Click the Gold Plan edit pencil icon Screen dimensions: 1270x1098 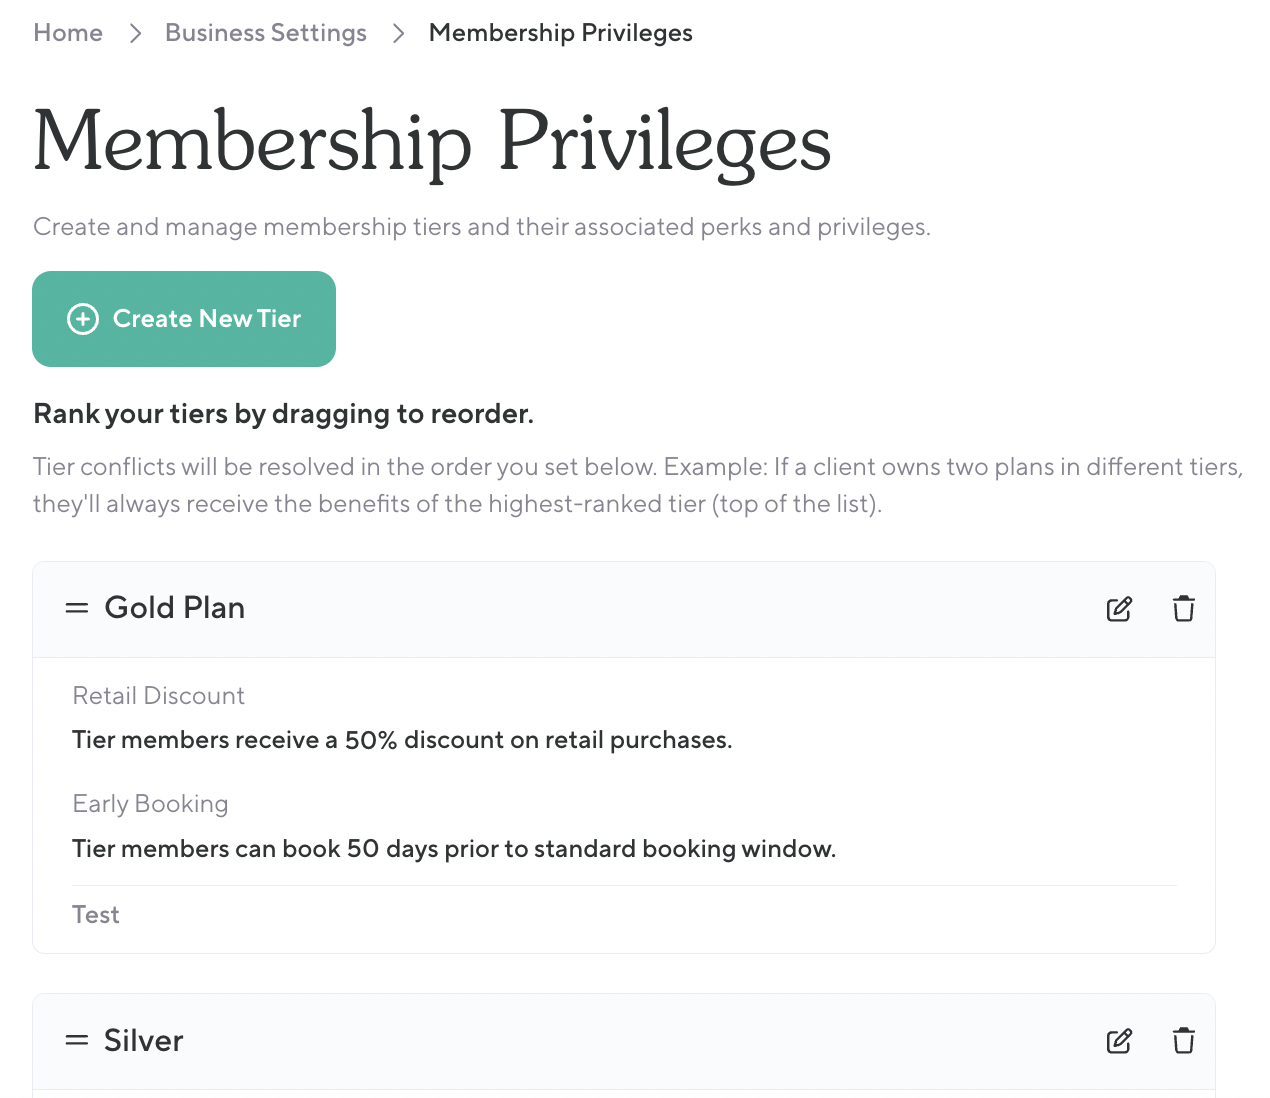click(x=1119, y=609)
